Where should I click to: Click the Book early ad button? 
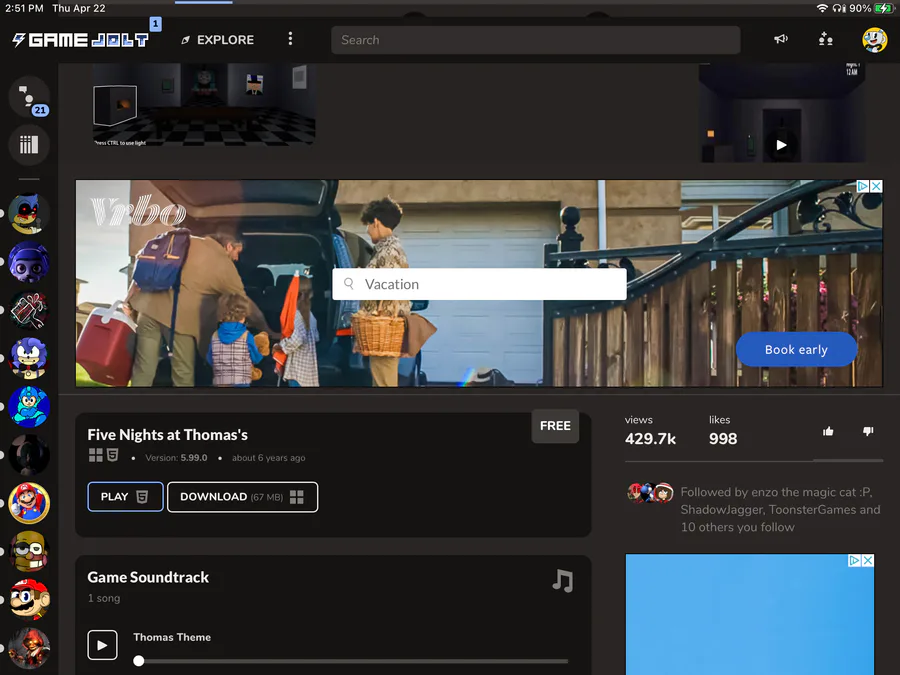coord(796,349)
